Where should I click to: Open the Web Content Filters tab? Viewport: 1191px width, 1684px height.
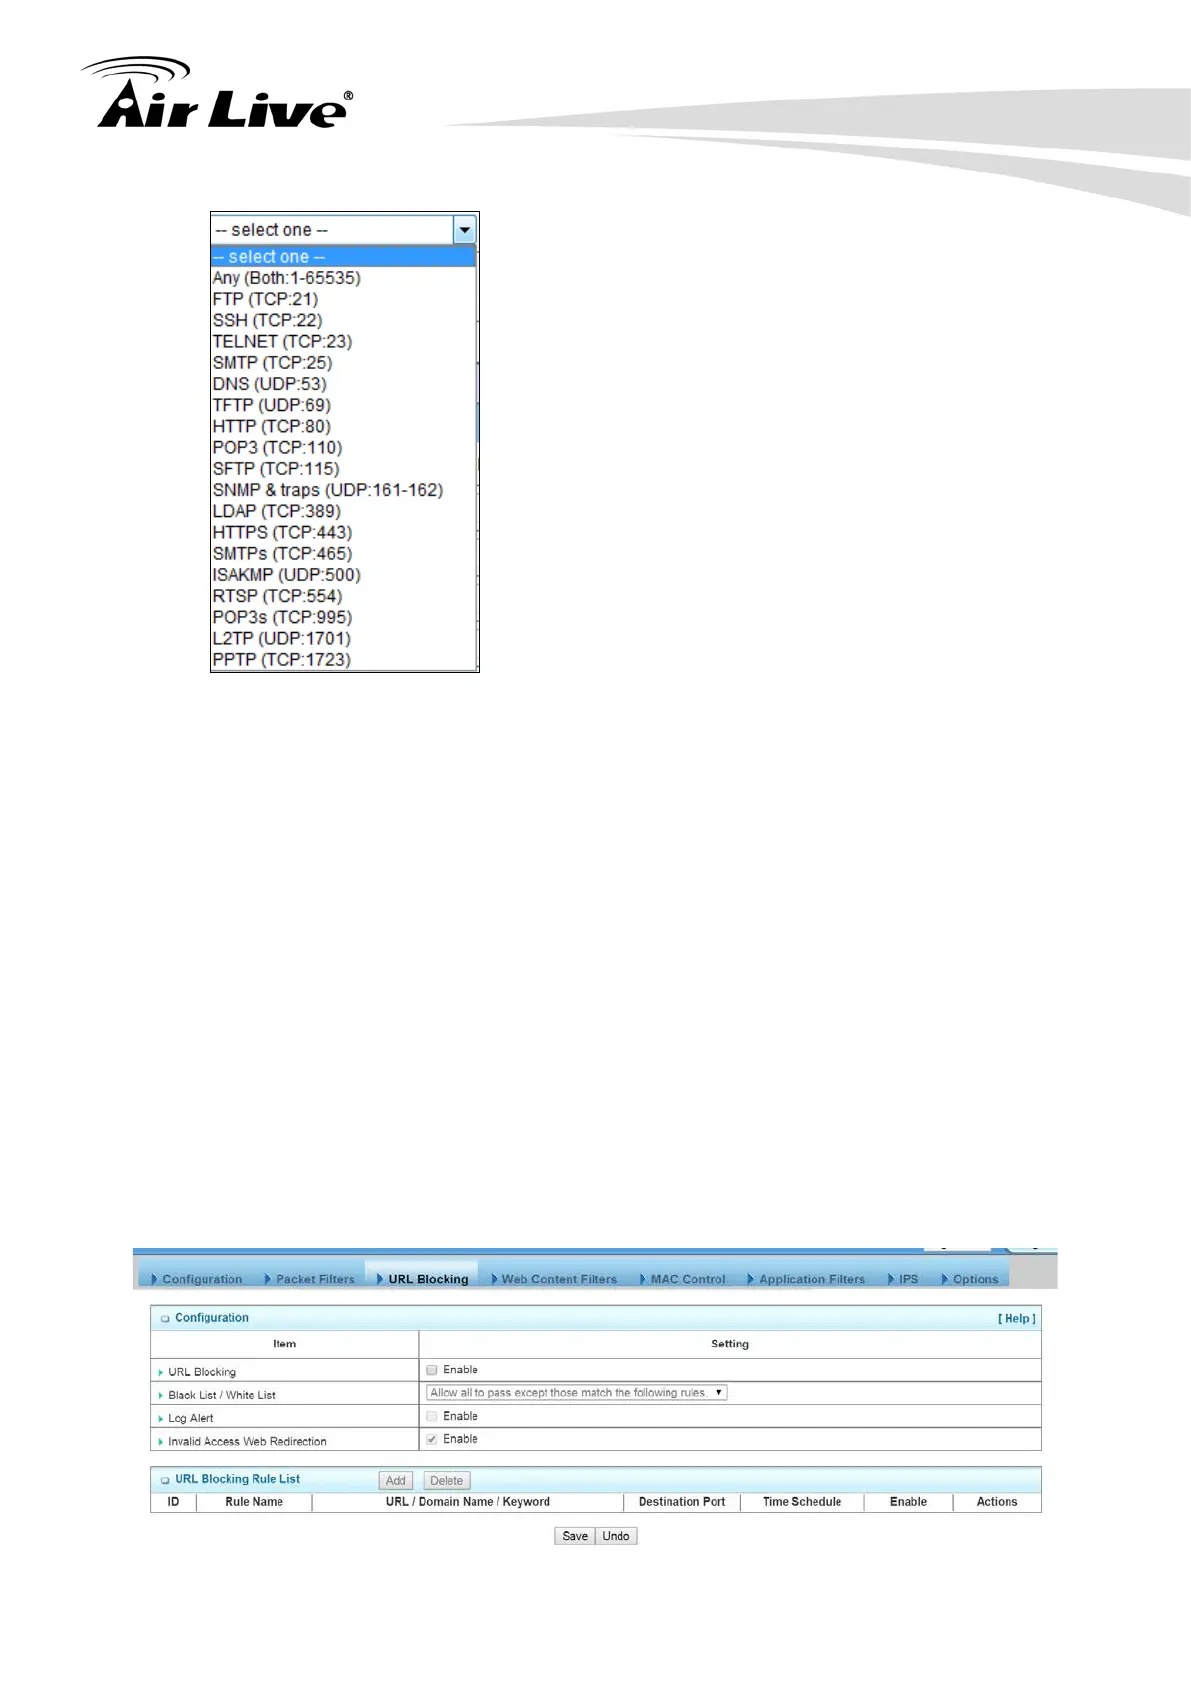(558, 1279)
